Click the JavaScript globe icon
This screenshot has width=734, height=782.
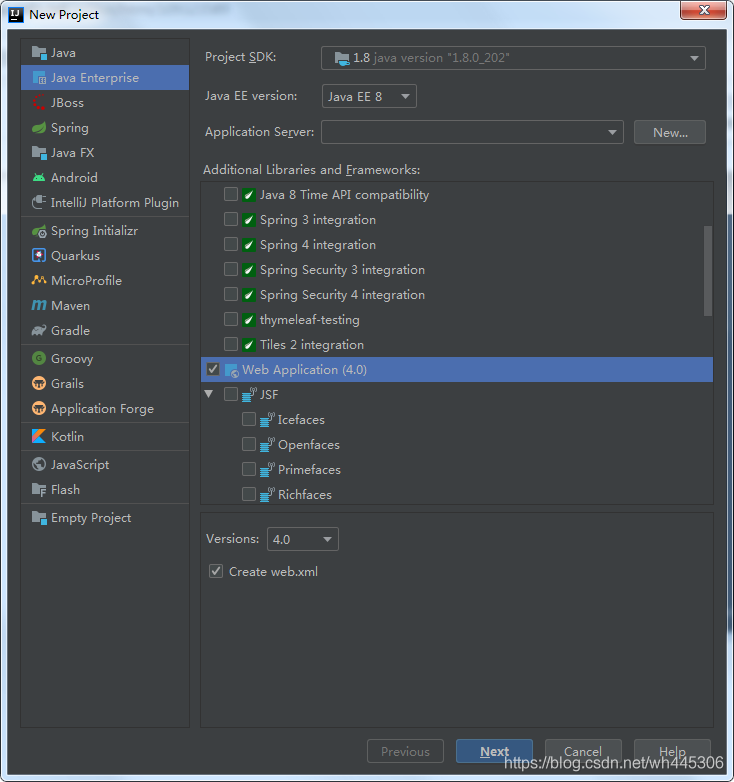[x=39, y=464]
